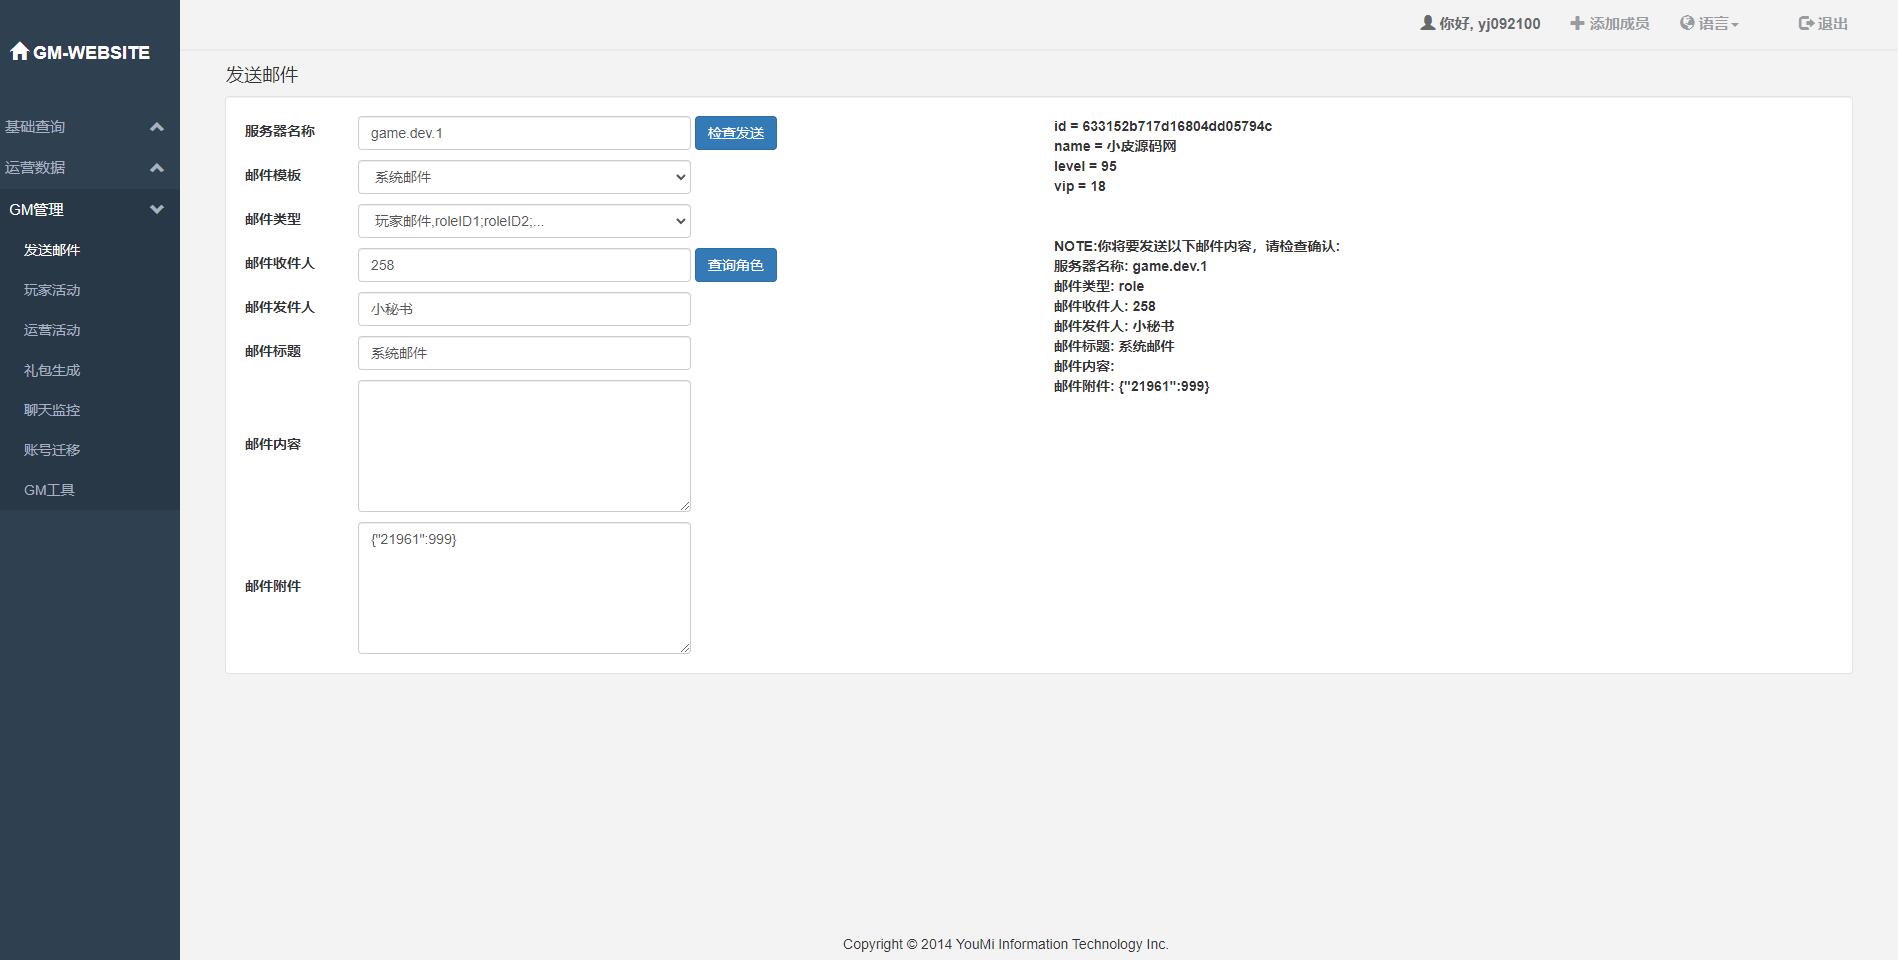Open the 邮件类型 dropdown for player mail

coord(523,221)
